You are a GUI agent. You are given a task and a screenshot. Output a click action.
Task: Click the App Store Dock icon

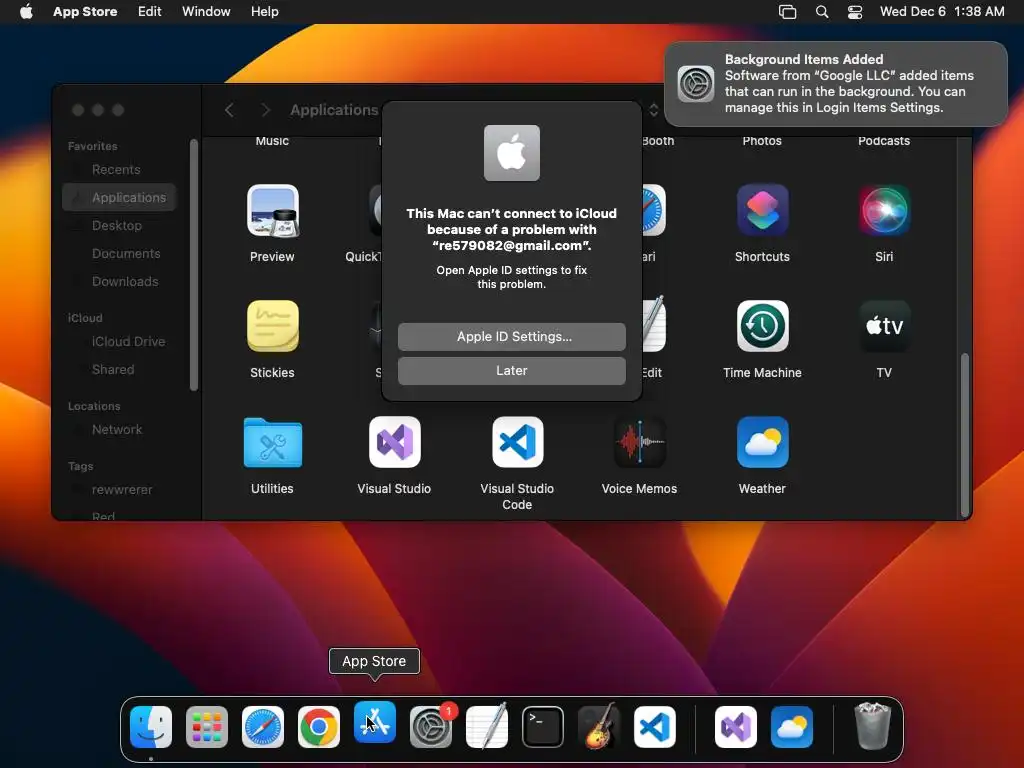click(375, 722)
